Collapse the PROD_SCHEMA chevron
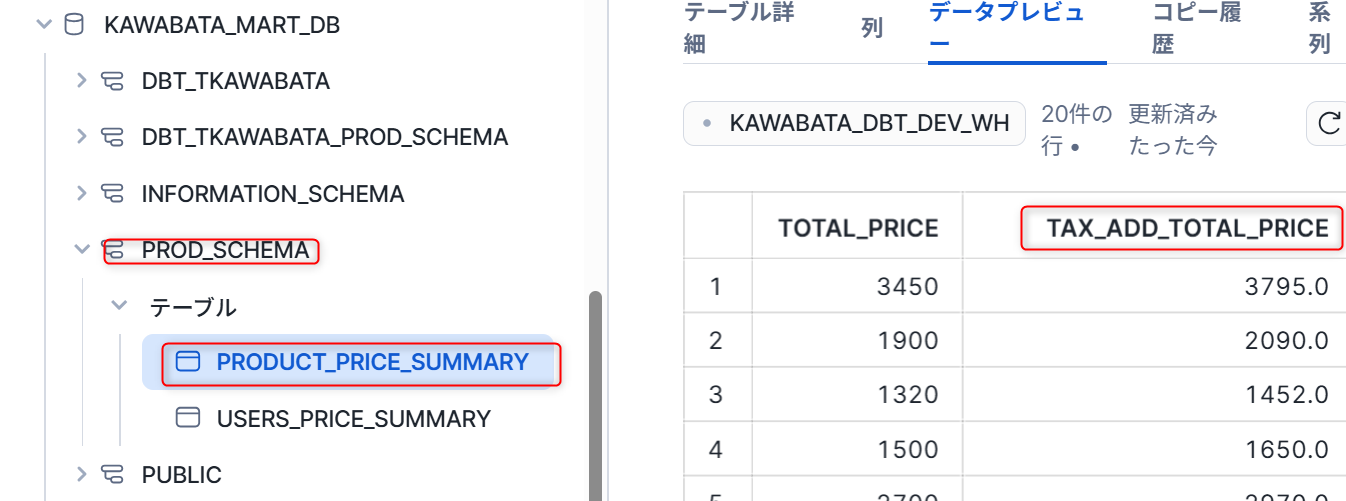The height and width of the screenshot is (501, 1346). point(82,250)
